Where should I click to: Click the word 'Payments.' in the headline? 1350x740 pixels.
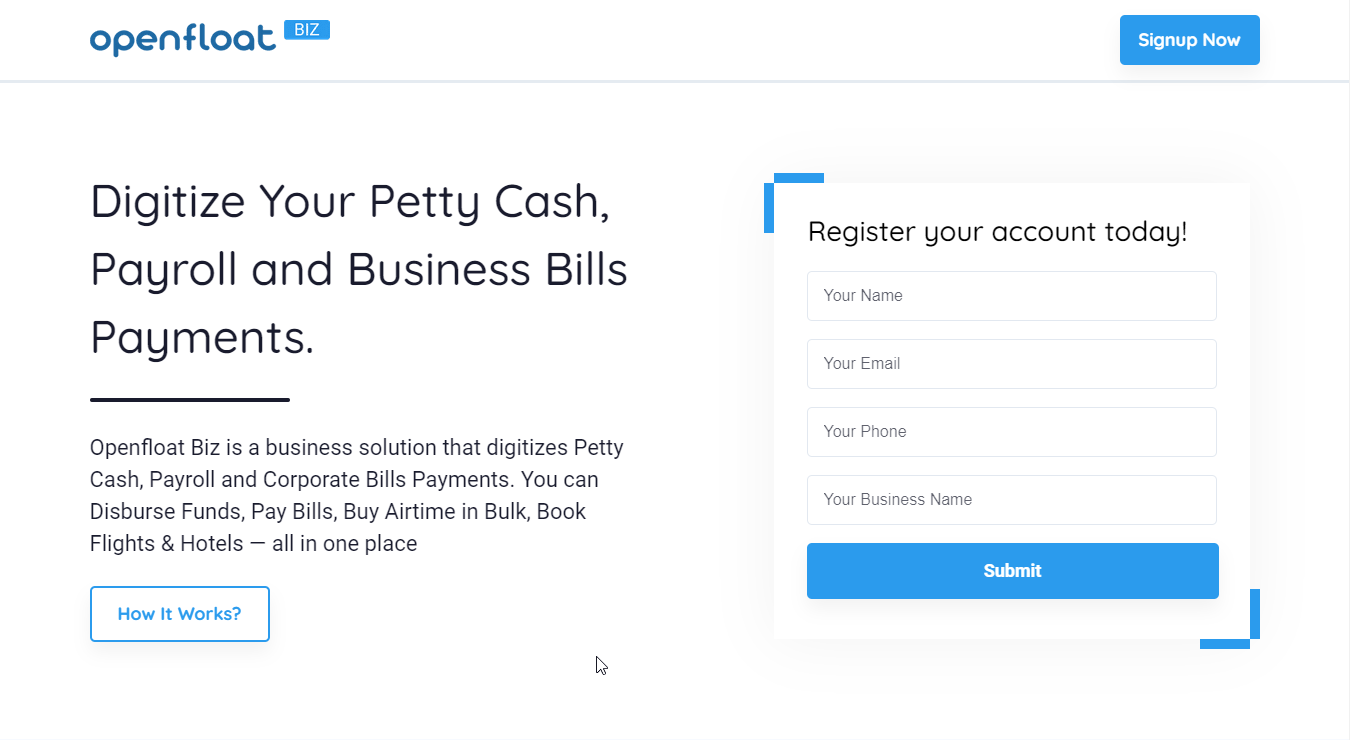[x=202, y=338]
